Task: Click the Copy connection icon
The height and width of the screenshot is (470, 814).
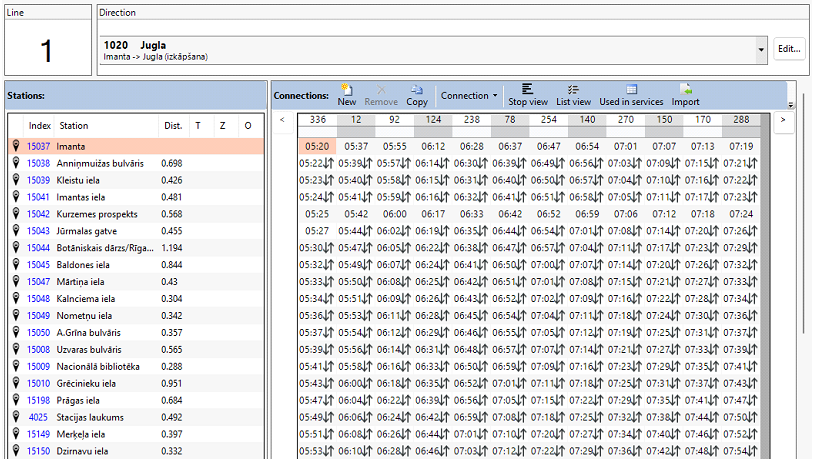Action: coord(417,95)
